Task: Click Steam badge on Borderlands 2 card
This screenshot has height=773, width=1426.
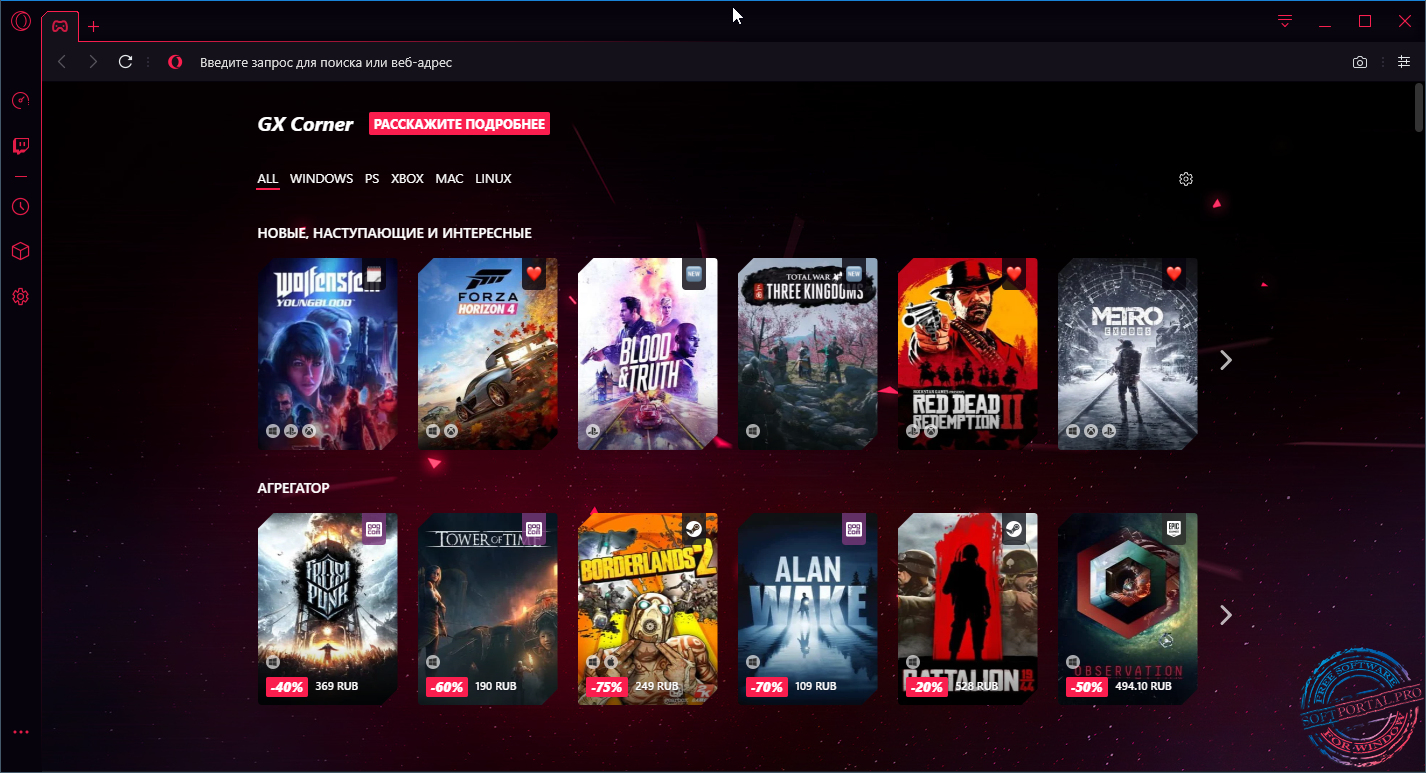Action: click(694, 529)
